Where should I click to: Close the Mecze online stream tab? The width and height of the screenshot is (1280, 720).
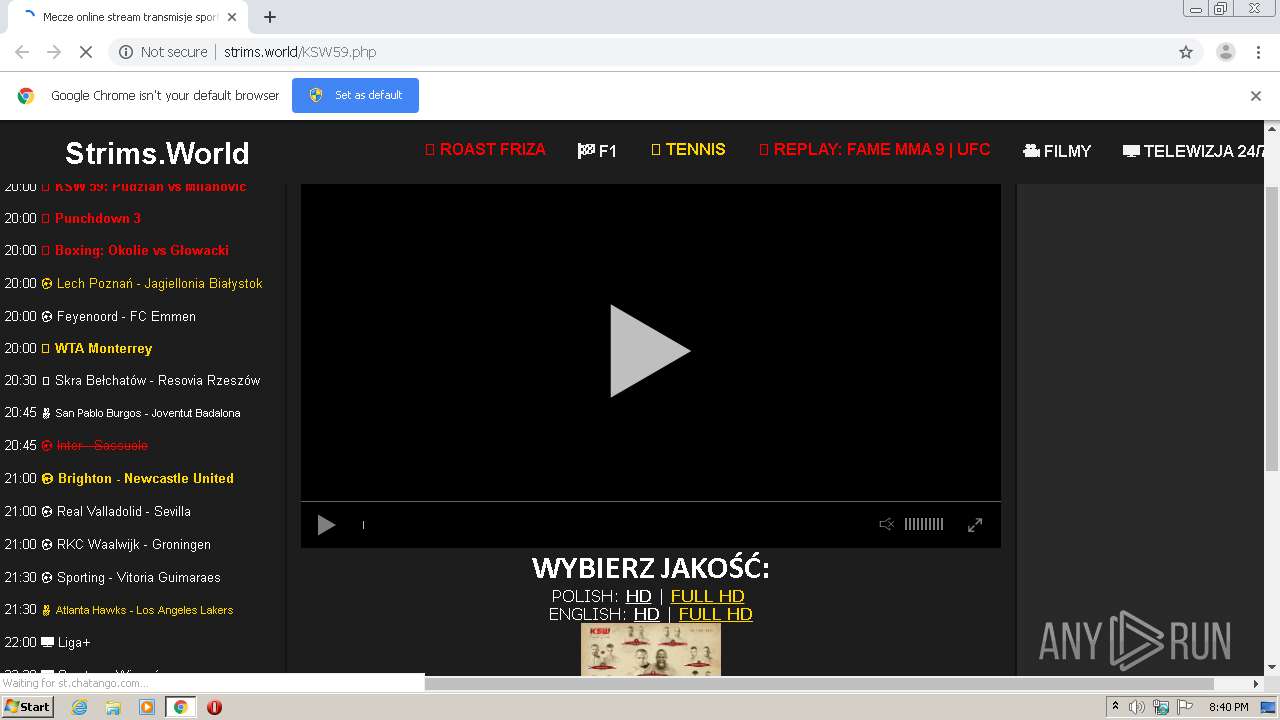232,17
